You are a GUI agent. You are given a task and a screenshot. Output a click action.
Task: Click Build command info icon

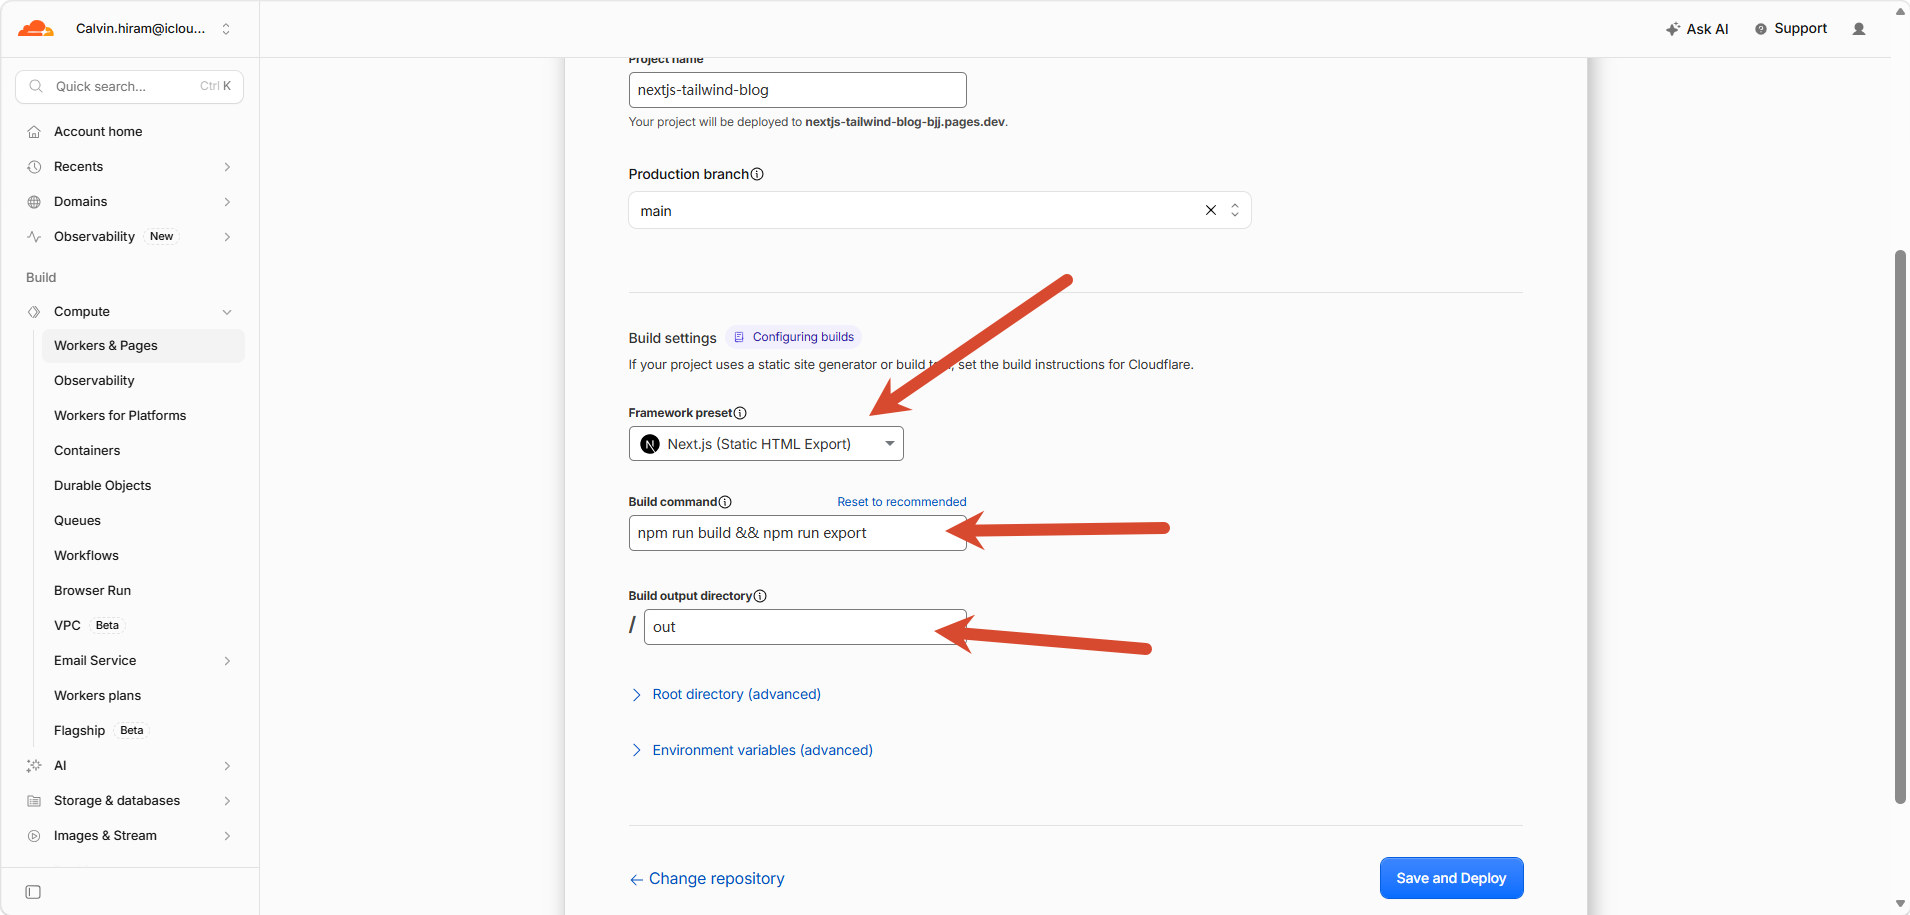(725, 502)
